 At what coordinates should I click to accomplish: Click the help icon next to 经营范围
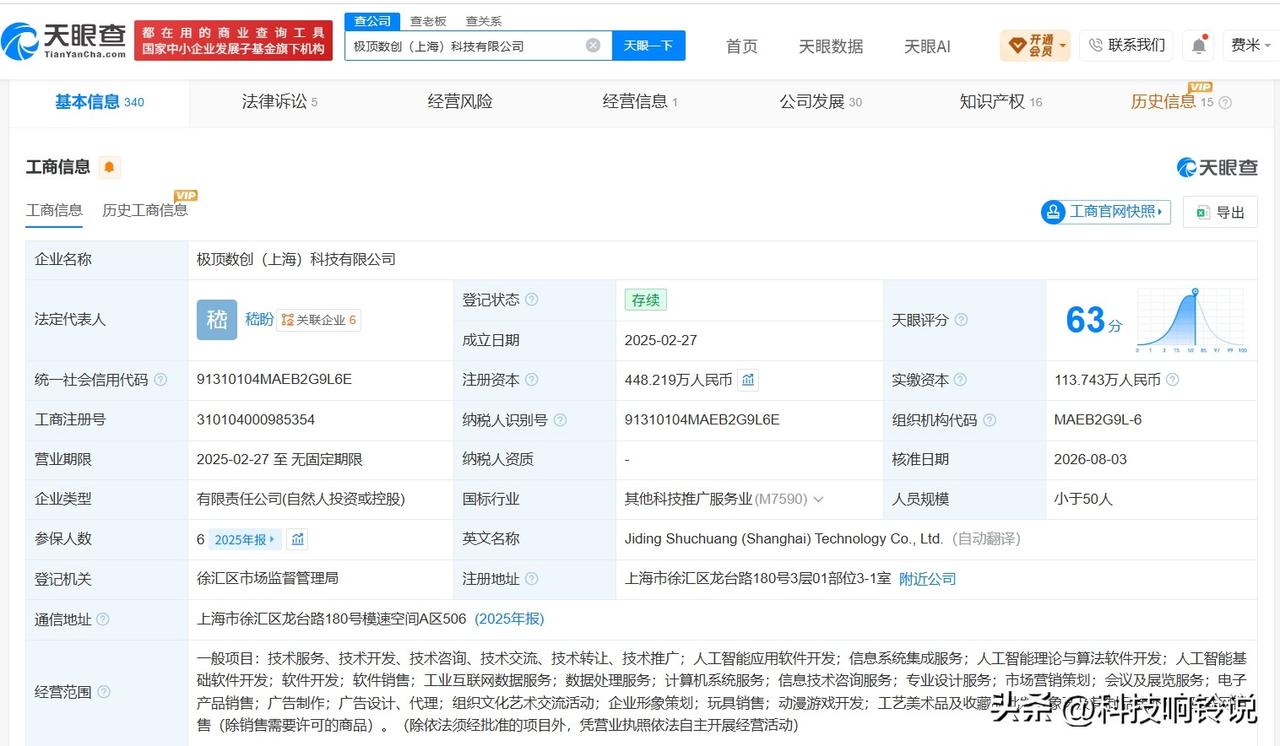(x=103, y=692)
